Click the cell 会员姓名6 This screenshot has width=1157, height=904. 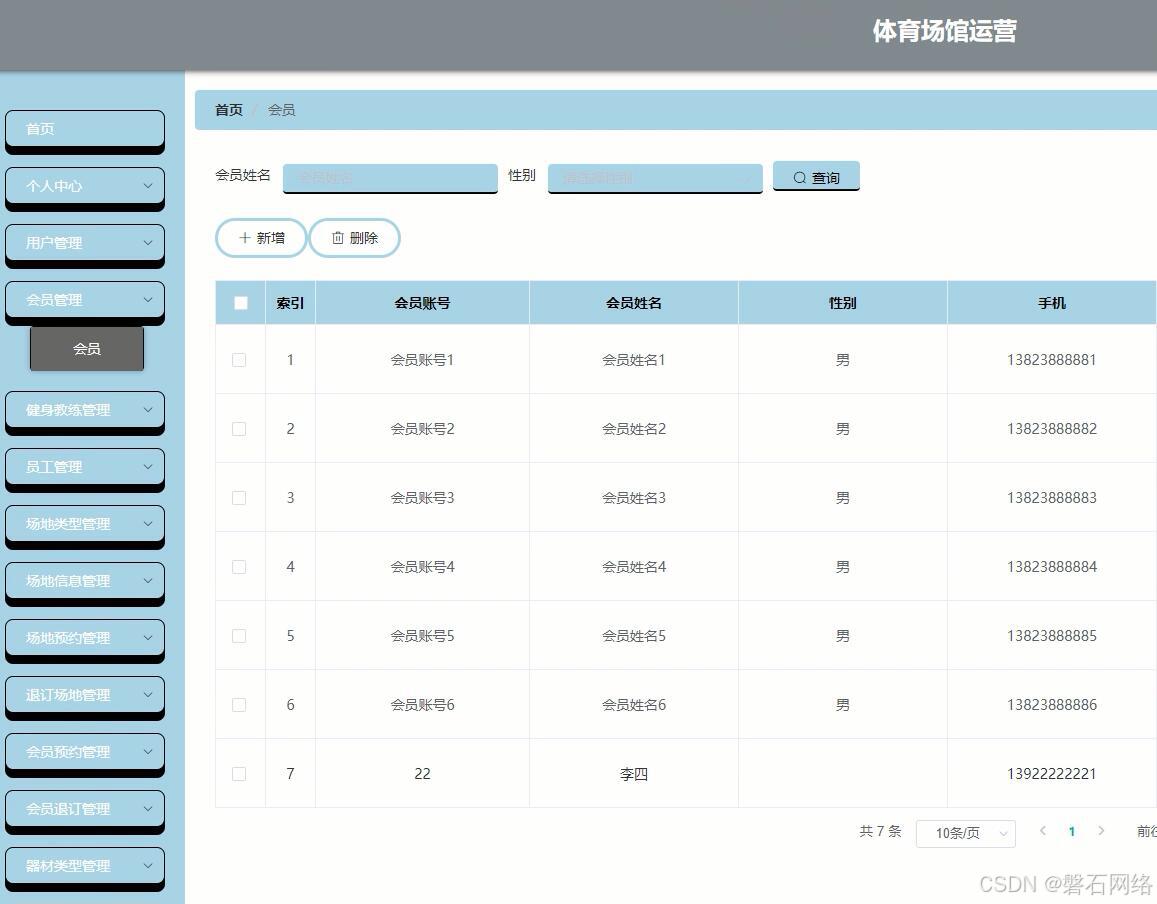(634, 705)
